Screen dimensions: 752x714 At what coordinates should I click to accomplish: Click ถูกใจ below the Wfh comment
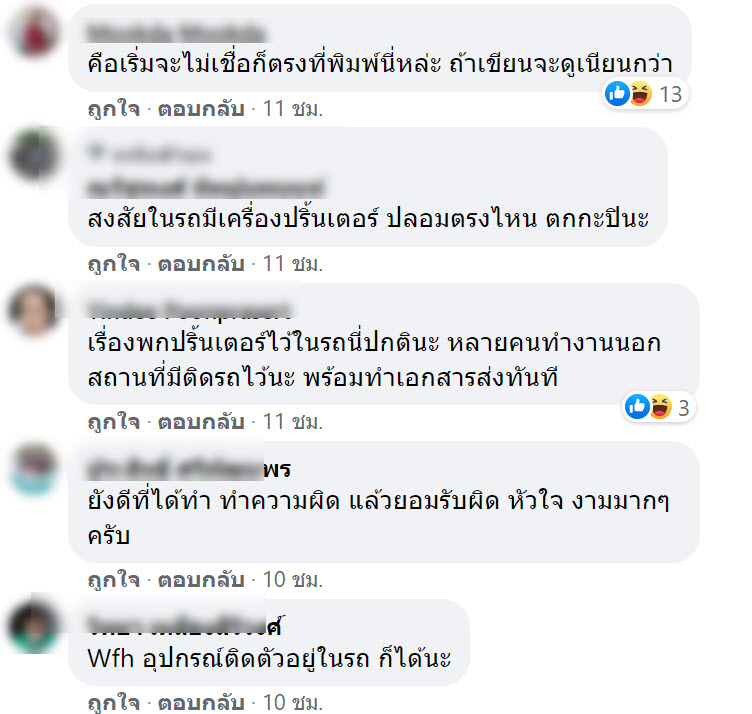point(114,703)
